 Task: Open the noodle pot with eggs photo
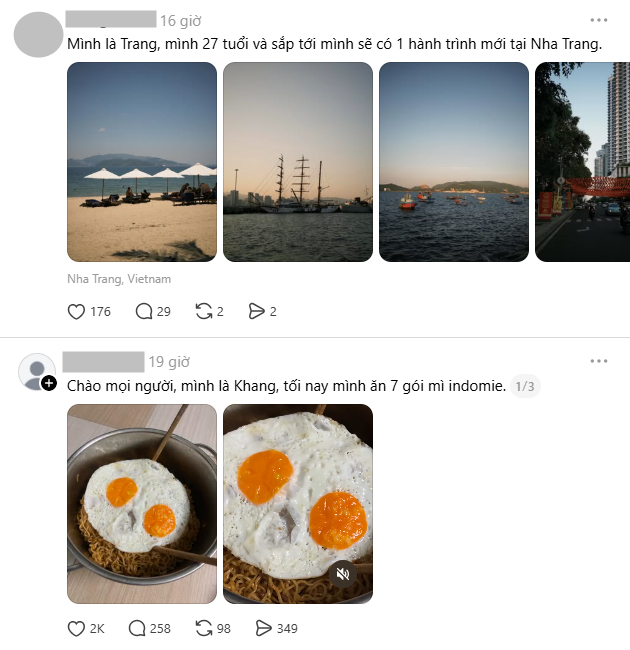pos(142,504)
